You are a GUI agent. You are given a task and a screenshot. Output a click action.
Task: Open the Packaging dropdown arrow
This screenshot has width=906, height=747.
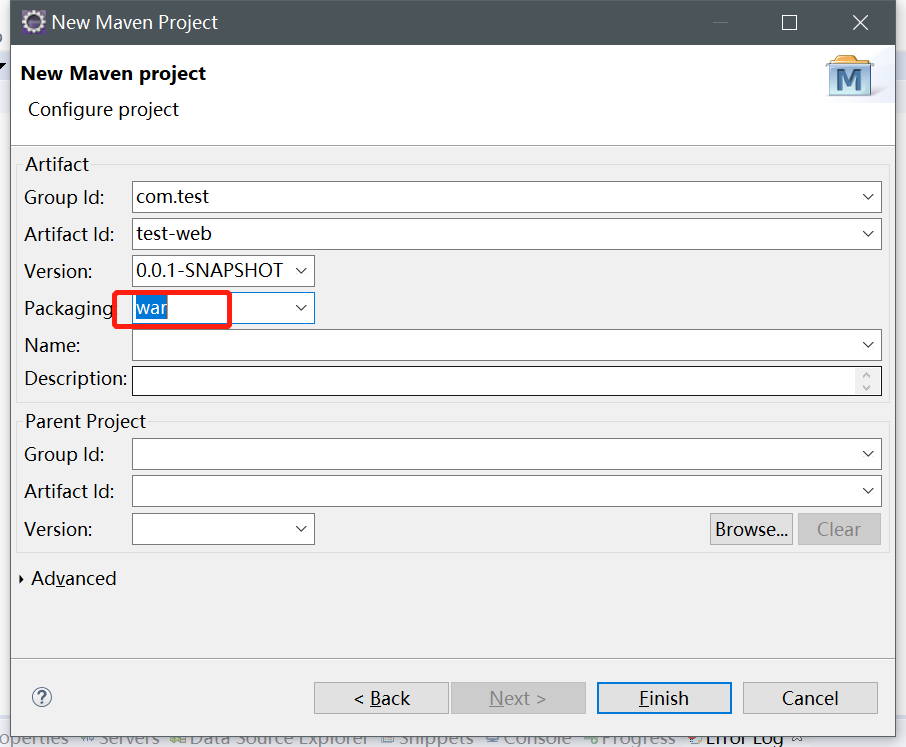point(301,308)
